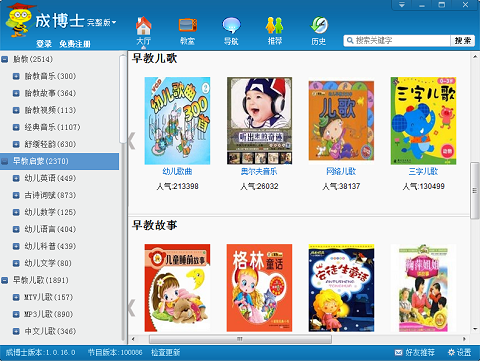Click previous arrow in 早教故事 row
Viewport: 480px width, 362px height.
132,307
